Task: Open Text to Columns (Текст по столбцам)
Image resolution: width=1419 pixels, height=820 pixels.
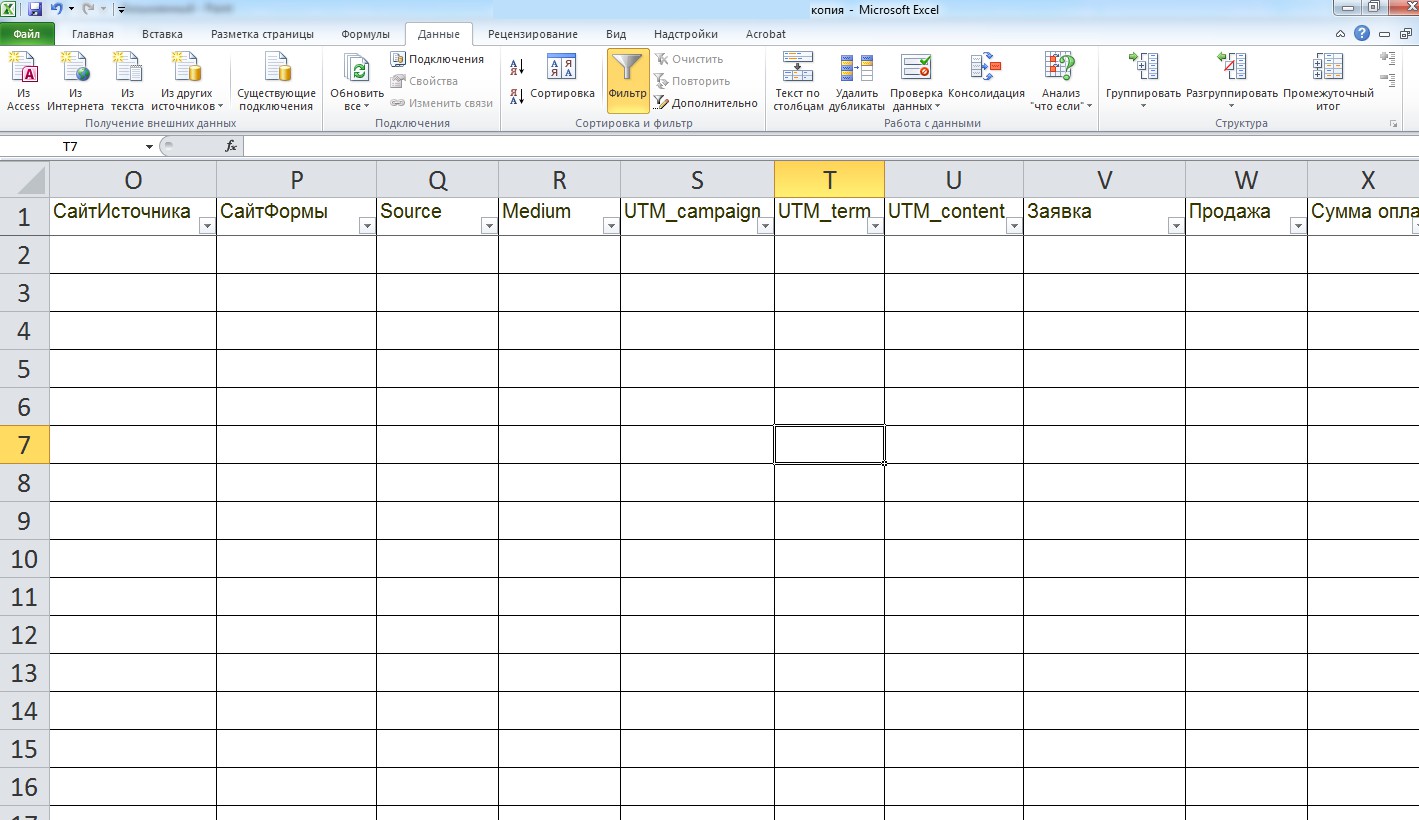Action: (798, 82)
